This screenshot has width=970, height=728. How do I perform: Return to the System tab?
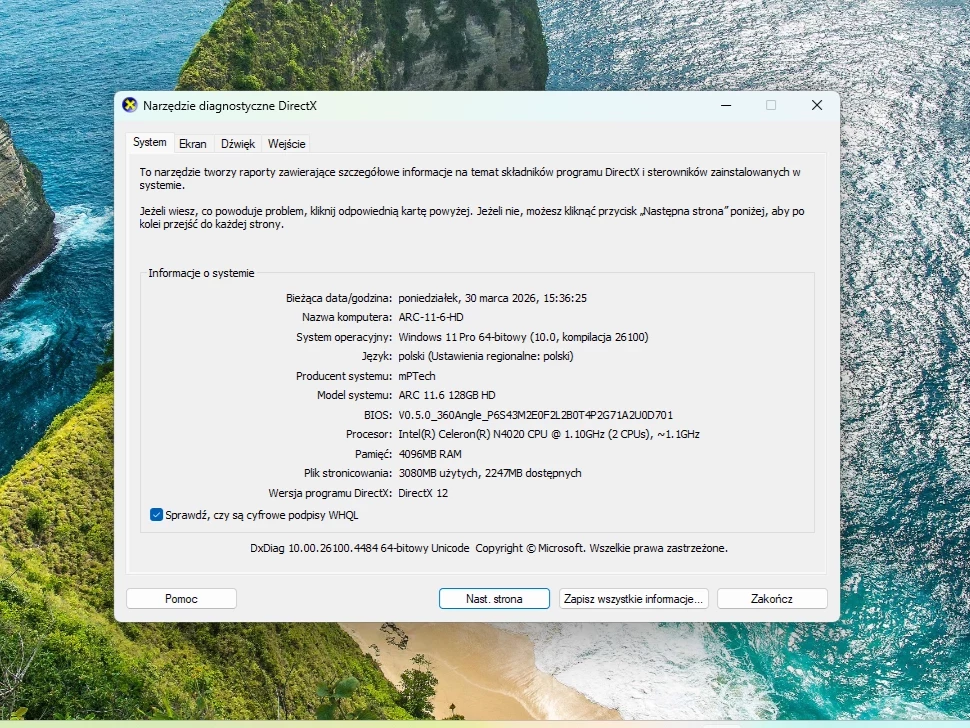click(x=149, y=142)
